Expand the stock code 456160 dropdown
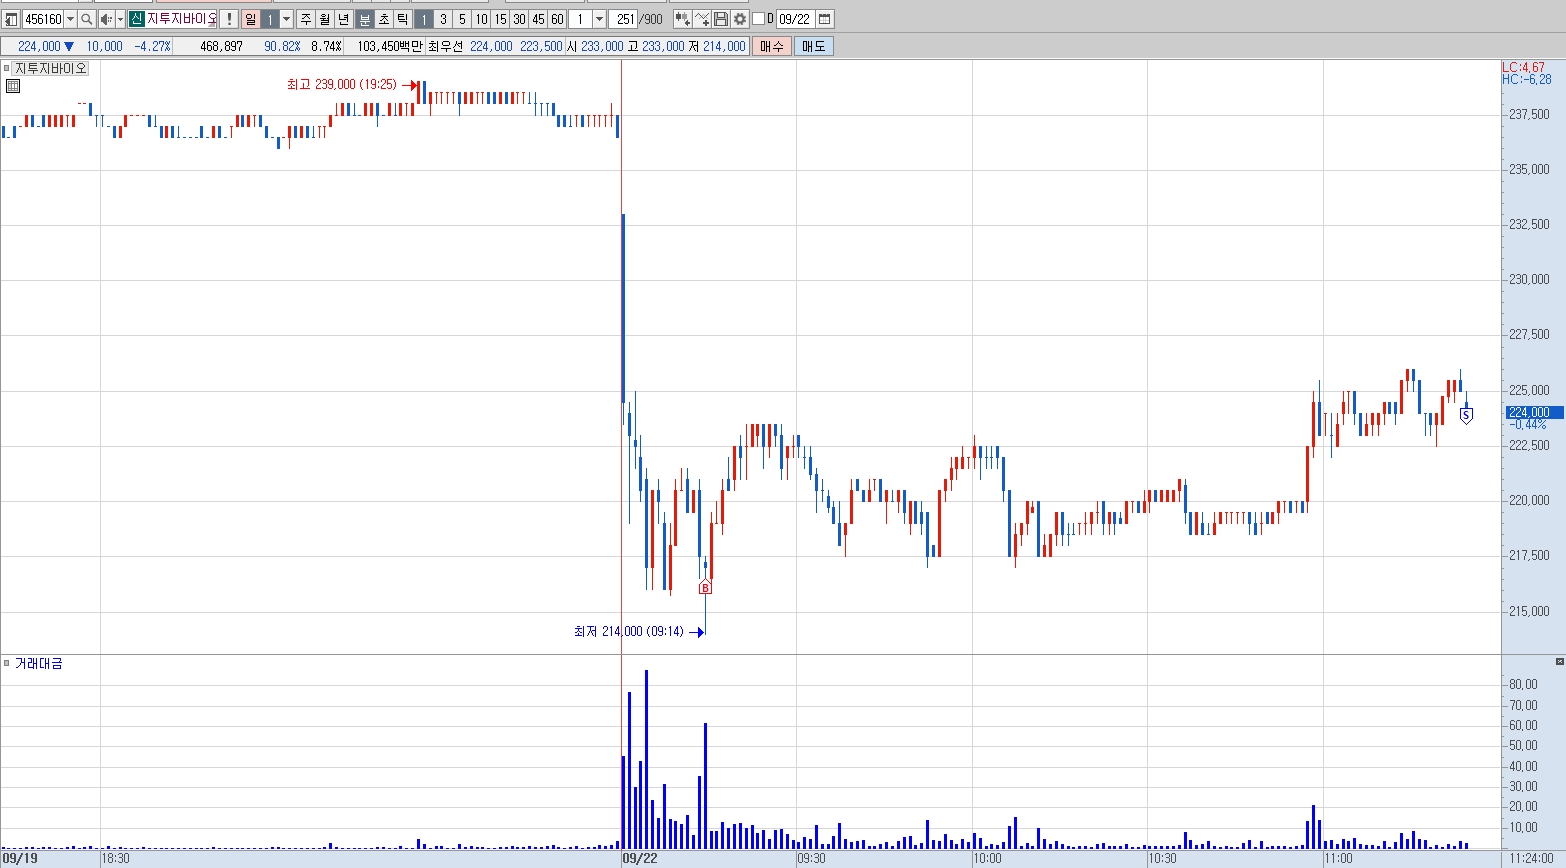 point(70,19)
